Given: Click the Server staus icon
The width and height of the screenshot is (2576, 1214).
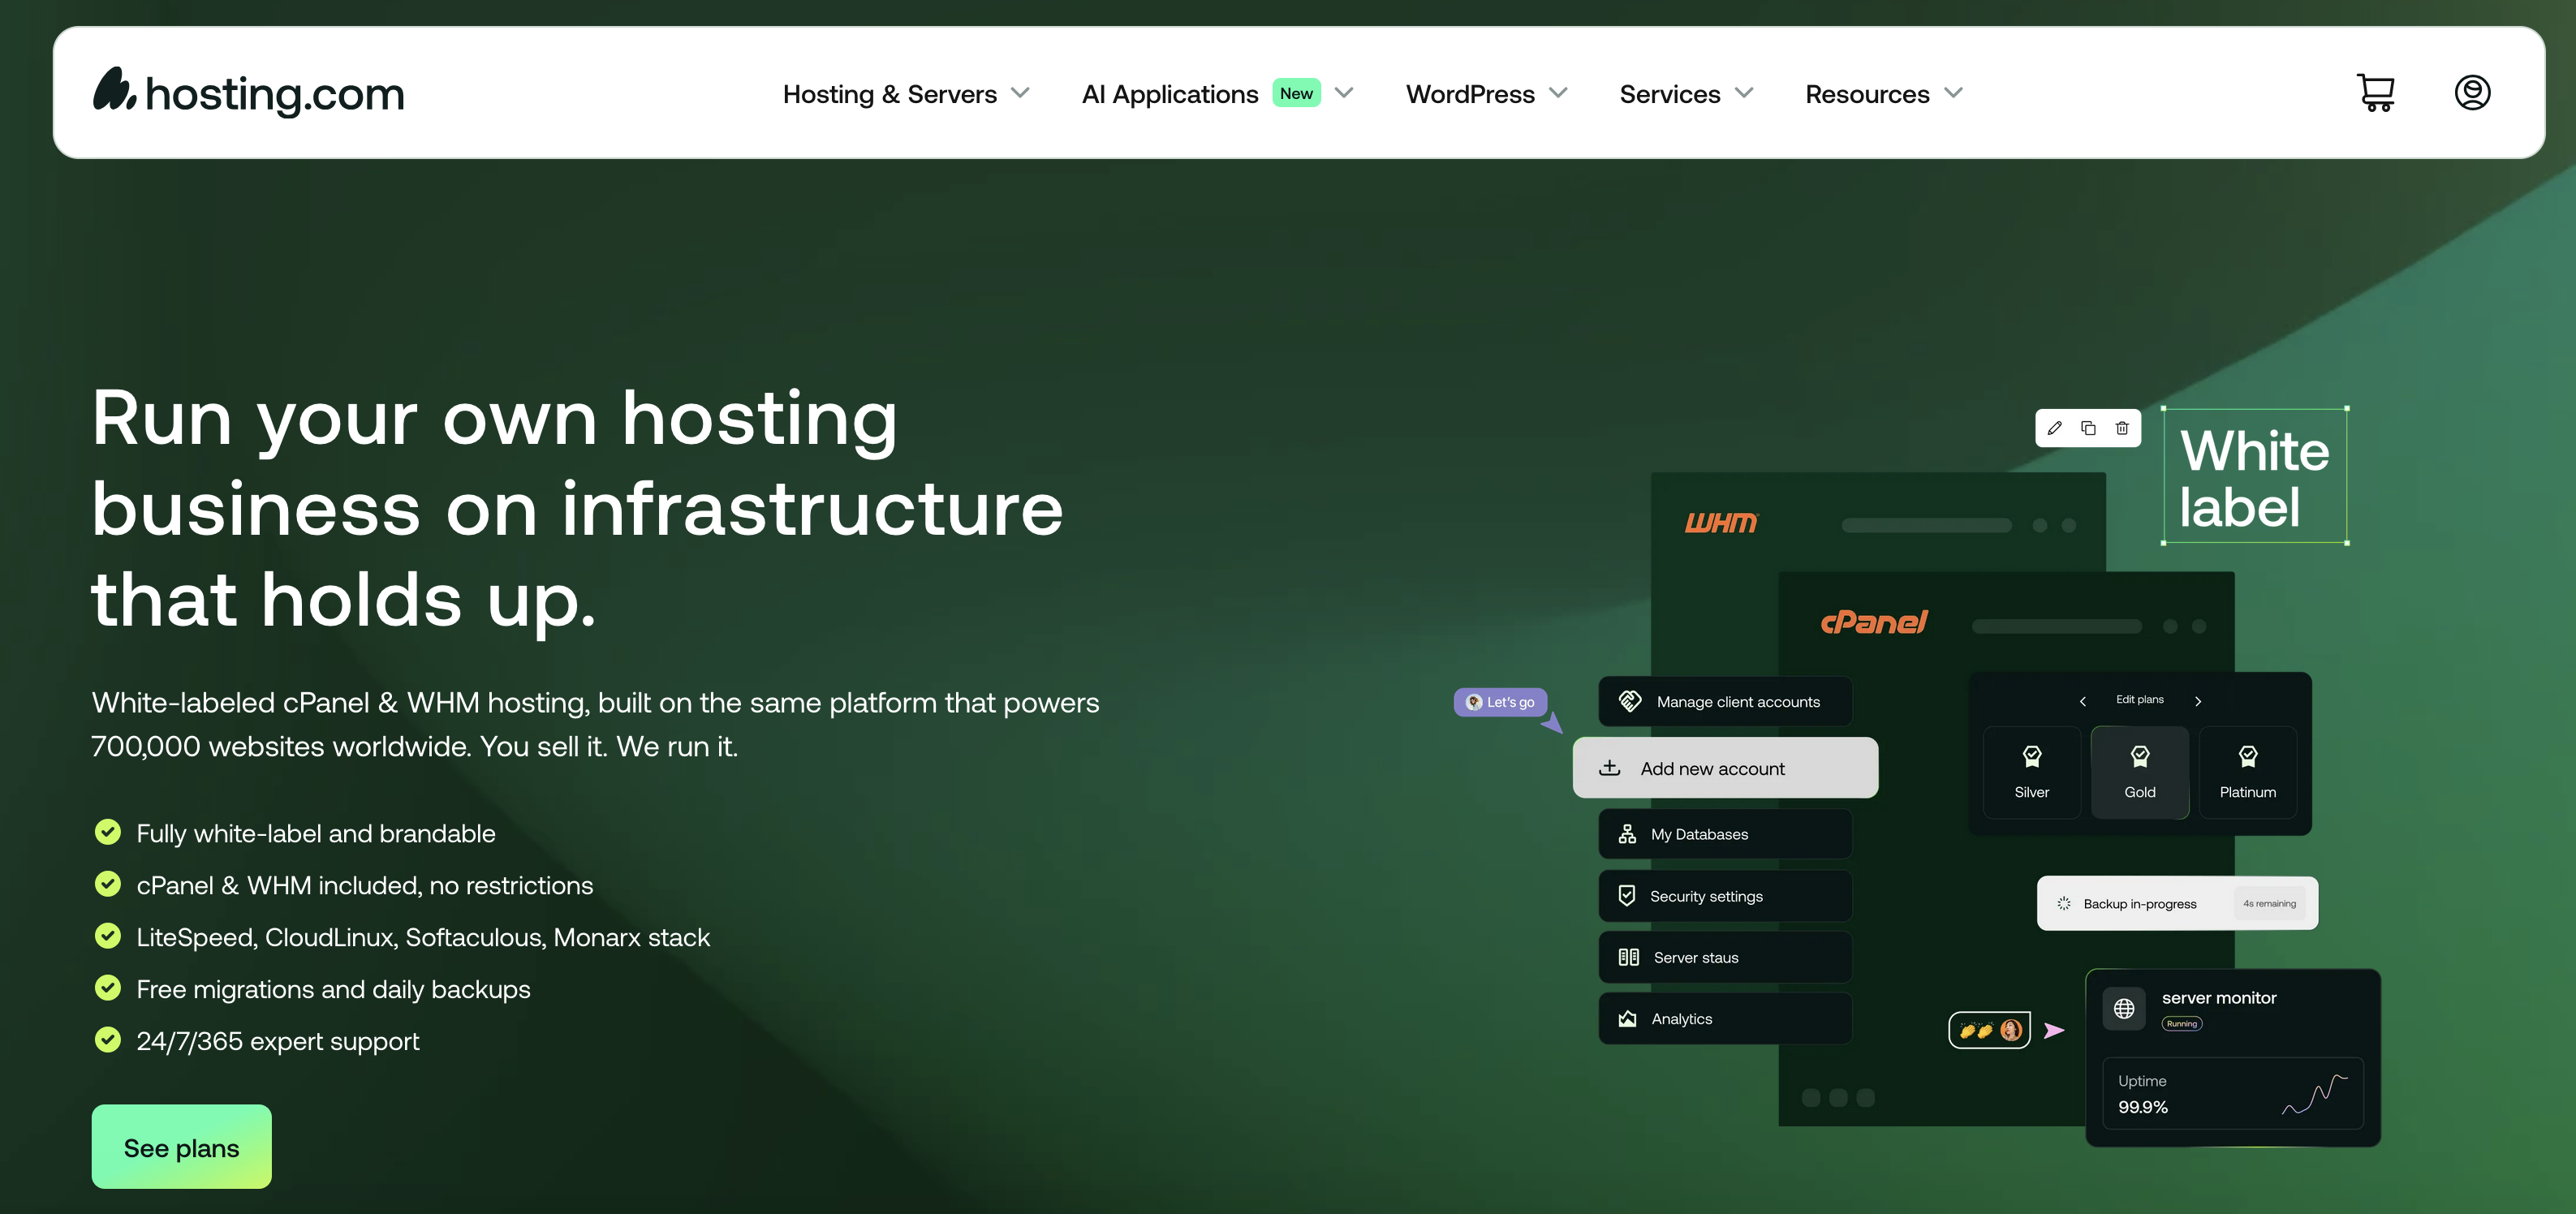Looking at the screenshot, I should click(x=1628, y=957).
